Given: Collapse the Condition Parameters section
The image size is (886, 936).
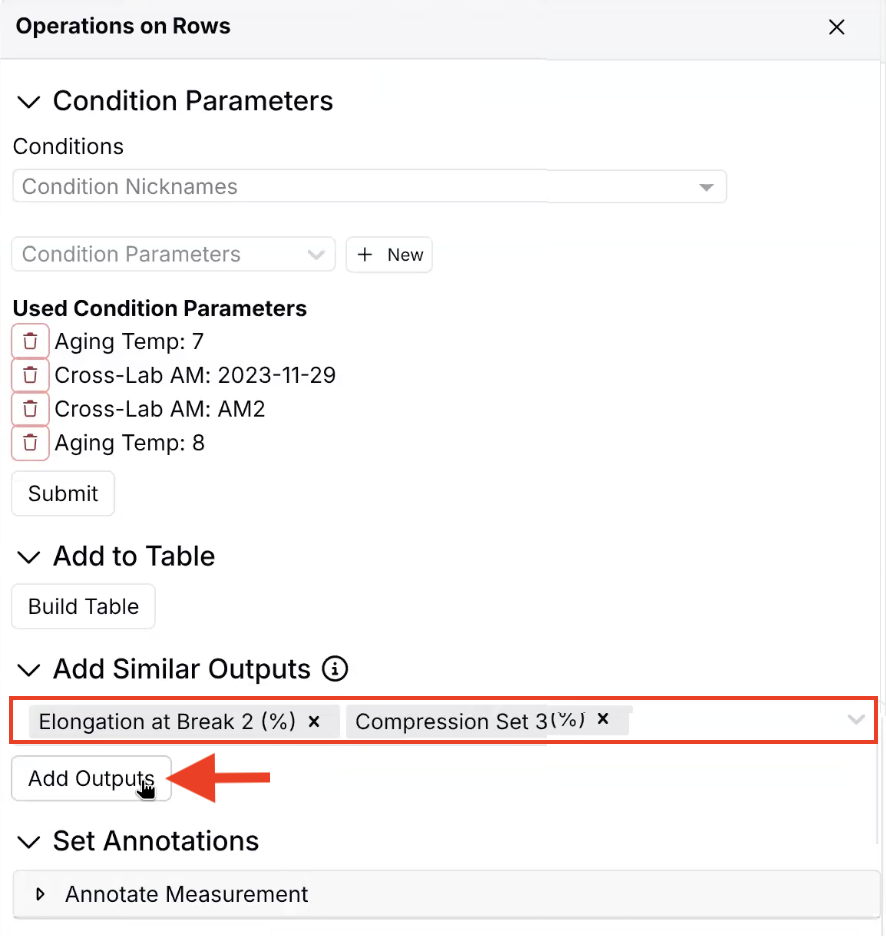Looking at the screenshot, I should [x=30, y=102].
